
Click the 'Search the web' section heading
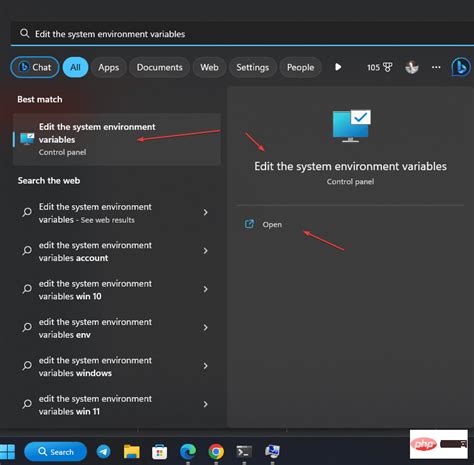click(x=49, y=181)
